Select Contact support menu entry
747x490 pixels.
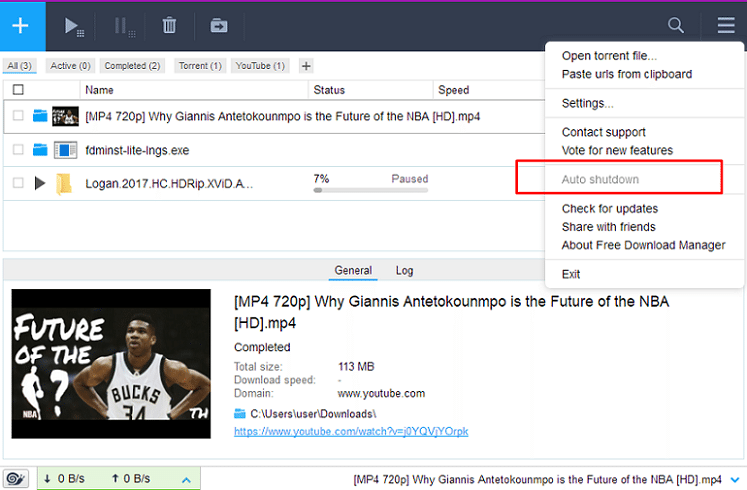pyautogui.click(x=603, y=132)
